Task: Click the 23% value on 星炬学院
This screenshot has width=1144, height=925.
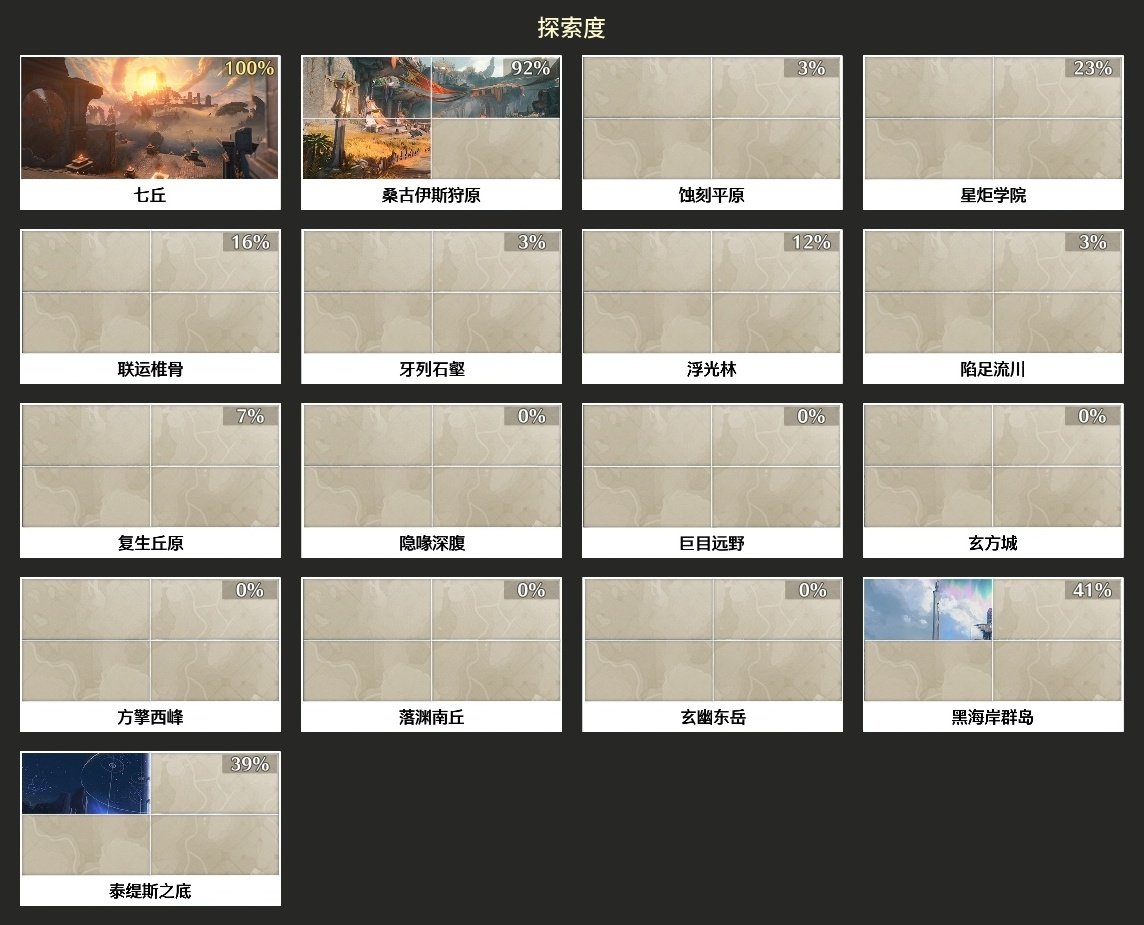Action: tap(1092, 68)
